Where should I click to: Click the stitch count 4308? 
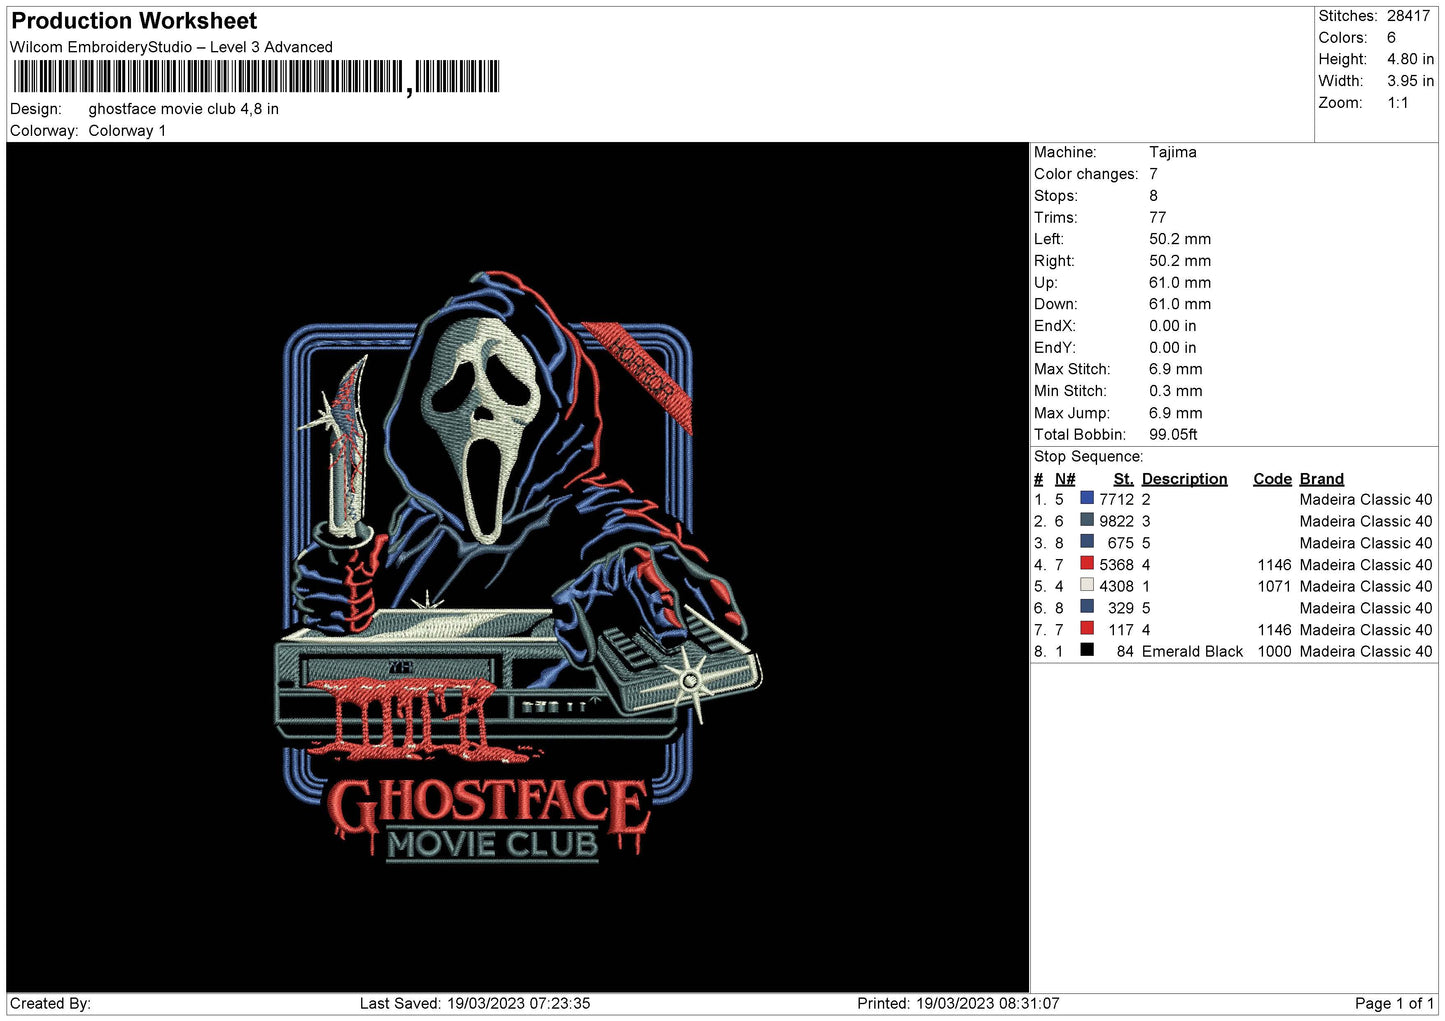coord(1116,586)
